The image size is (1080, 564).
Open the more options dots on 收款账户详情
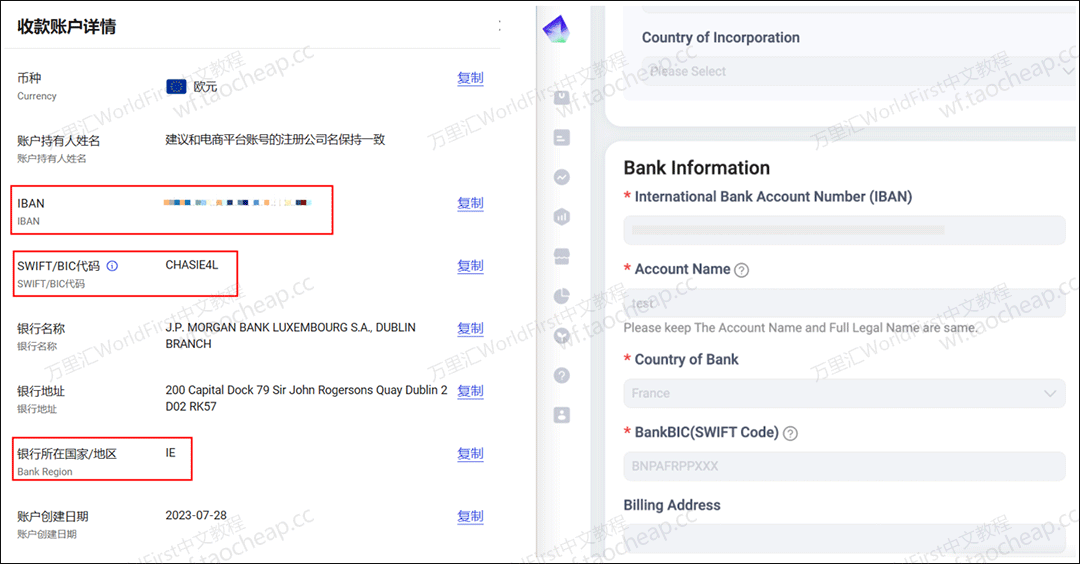[x=499, y=26]
